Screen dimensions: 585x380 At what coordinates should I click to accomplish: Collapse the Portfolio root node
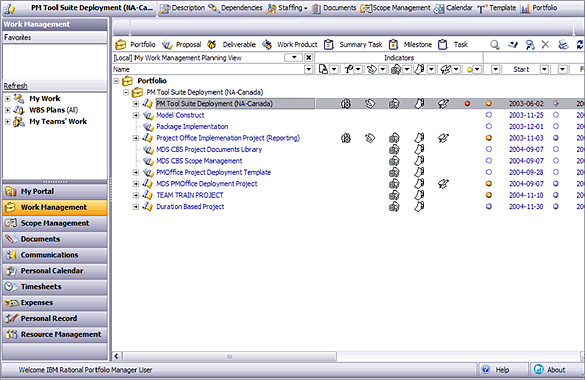pyautogui.click(x=116, y=81)
